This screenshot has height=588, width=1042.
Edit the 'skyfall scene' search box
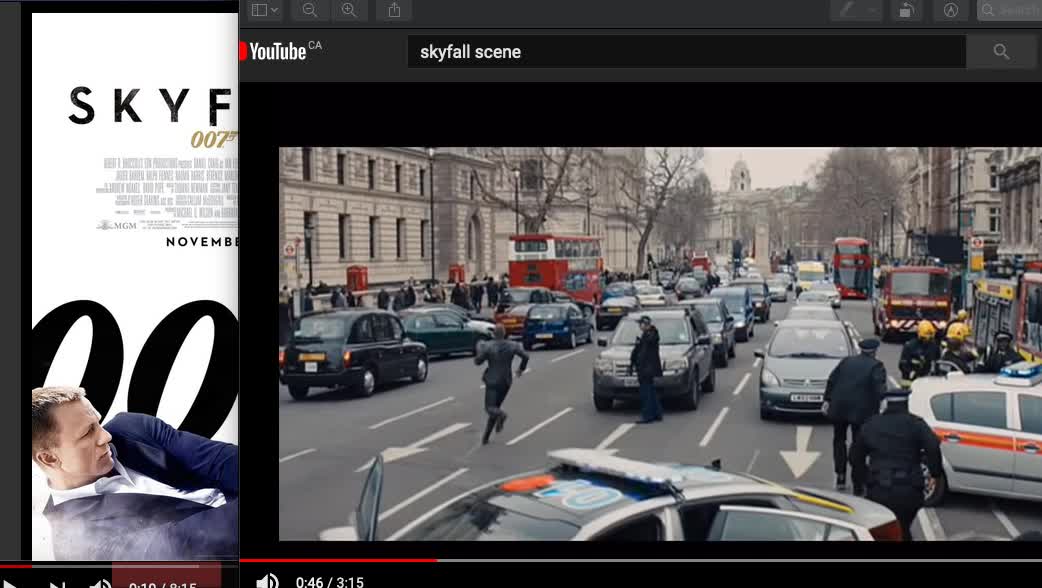(x=686, y=52)
